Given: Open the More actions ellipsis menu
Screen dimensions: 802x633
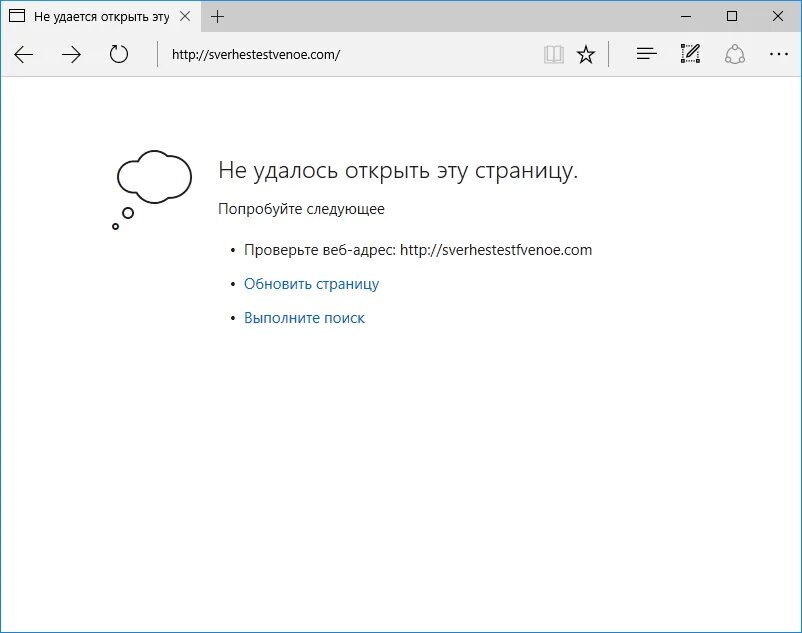Looking at the screenshot, I should click(x=778, y=54).
